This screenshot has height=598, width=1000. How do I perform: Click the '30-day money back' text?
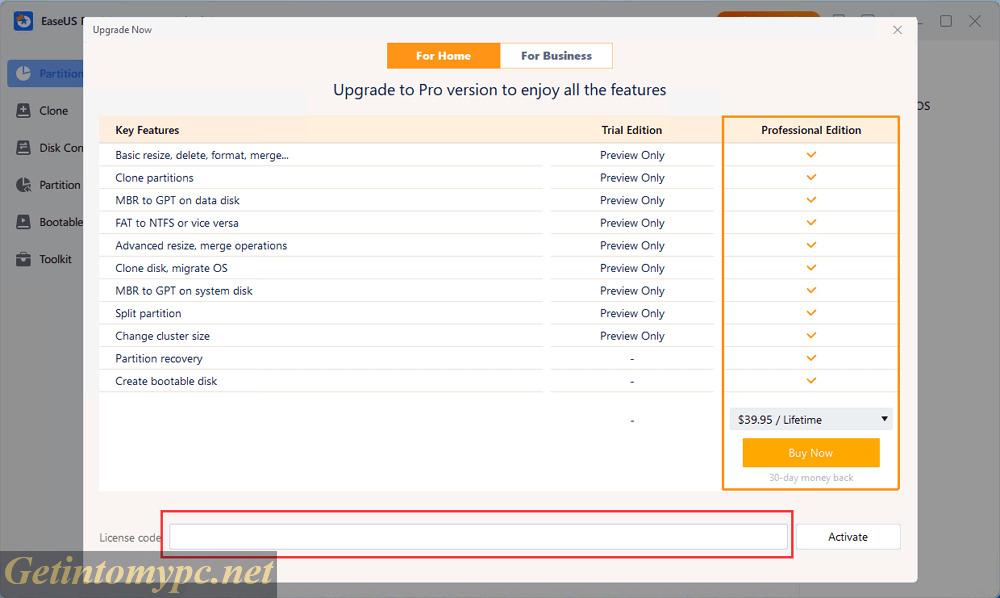tap(811, 478)
